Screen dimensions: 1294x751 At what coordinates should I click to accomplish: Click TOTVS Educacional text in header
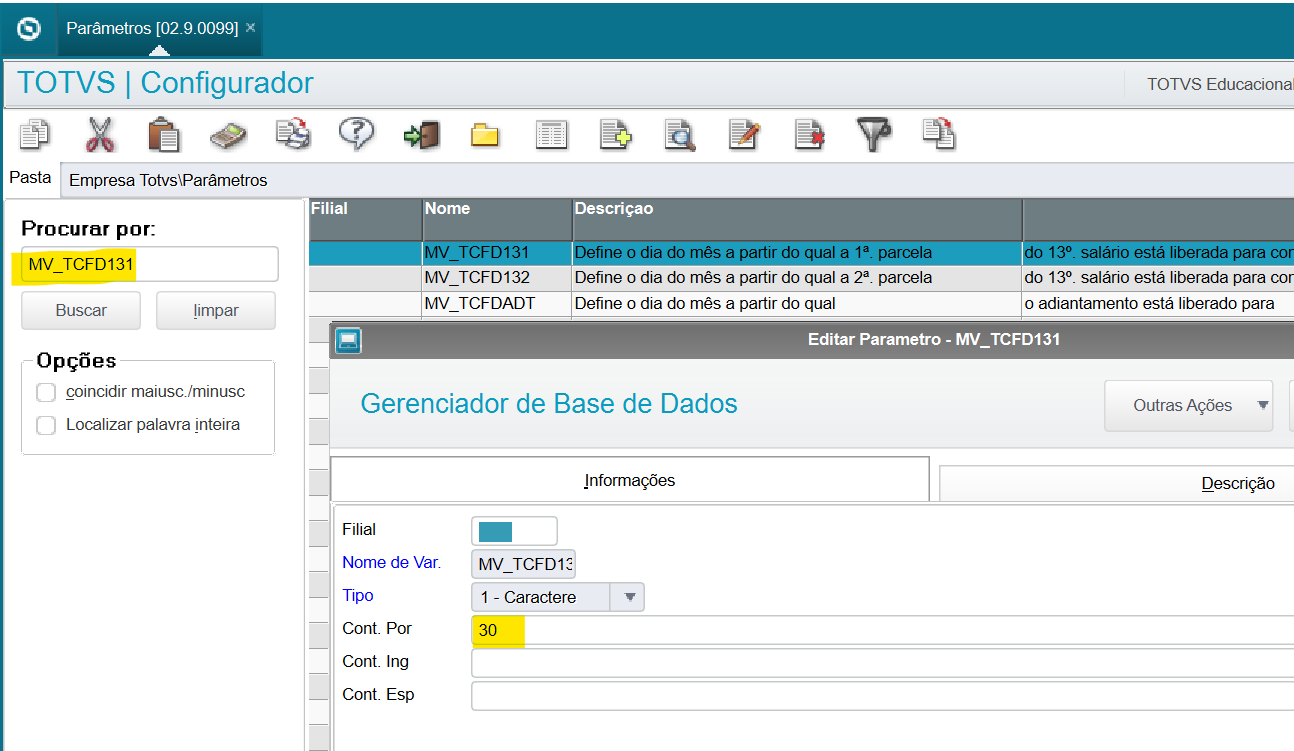[x=1220, y=84]
